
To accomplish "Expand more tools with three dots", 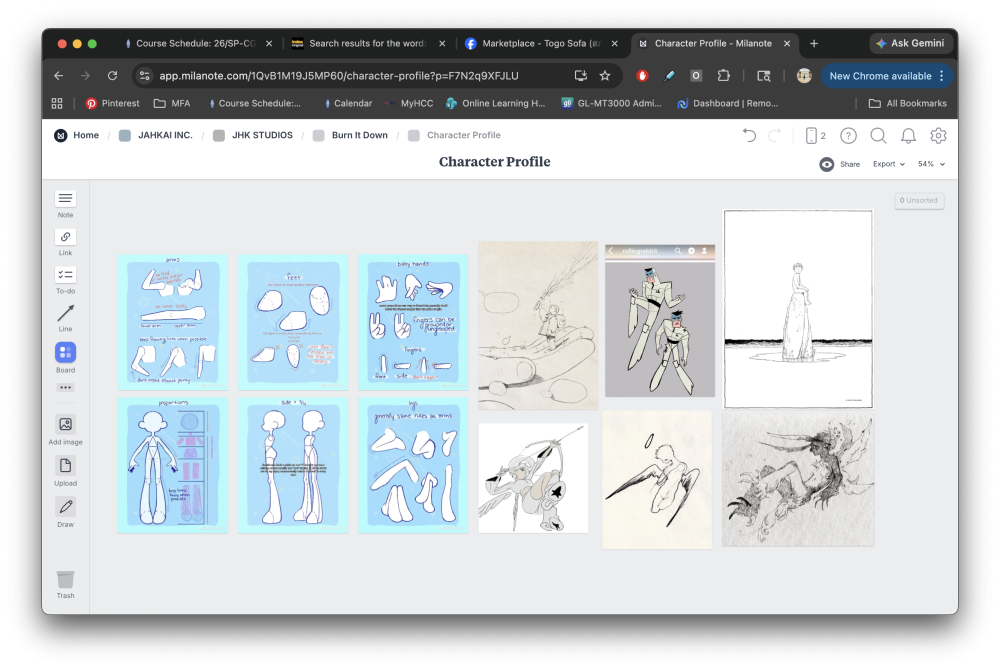I will pos(65,387).
